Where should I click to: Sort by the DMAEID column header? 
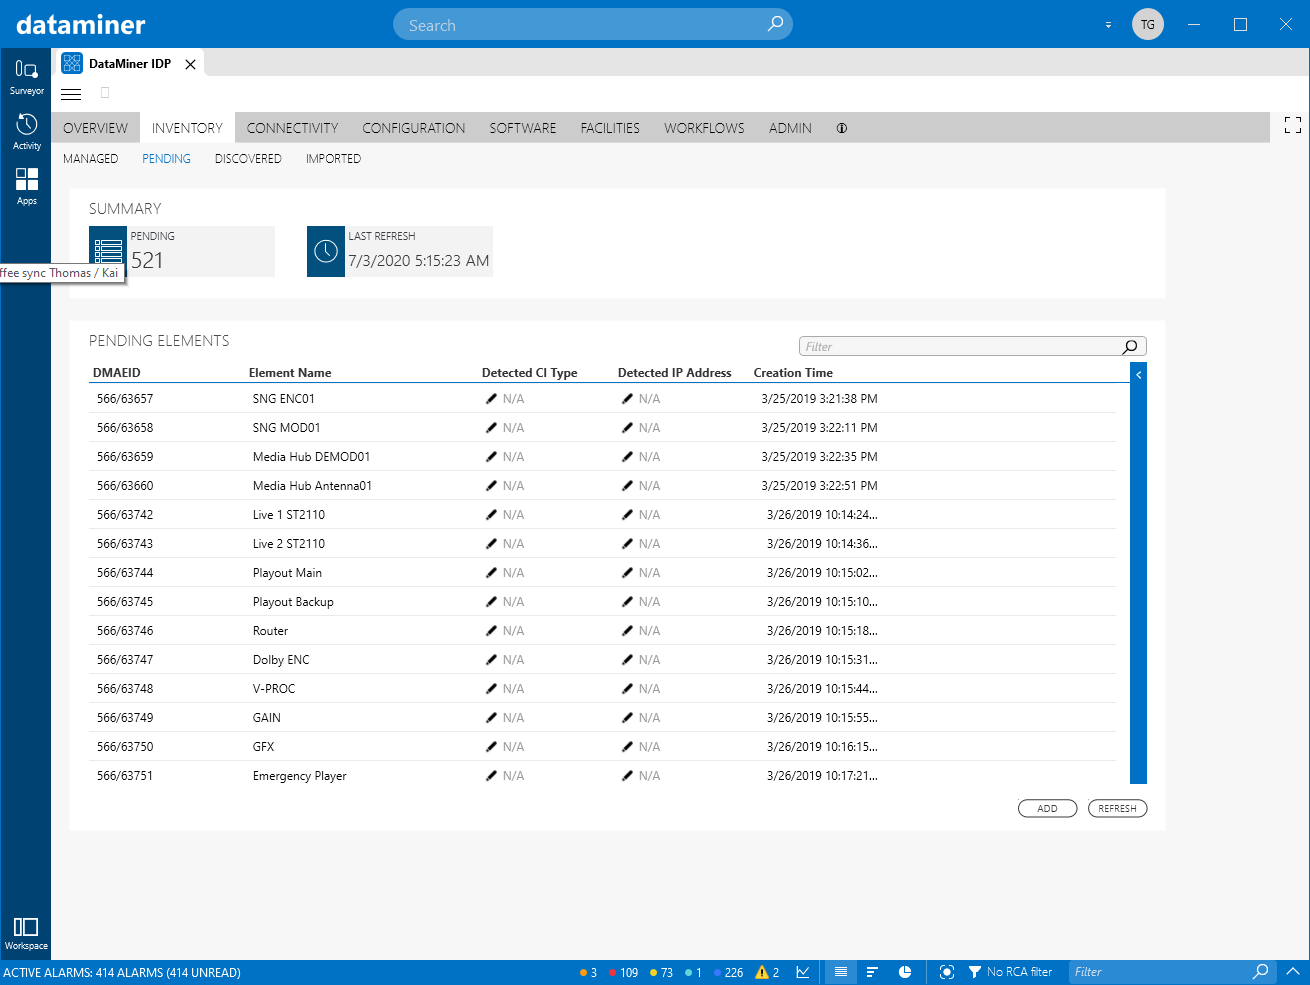point(117,373)
